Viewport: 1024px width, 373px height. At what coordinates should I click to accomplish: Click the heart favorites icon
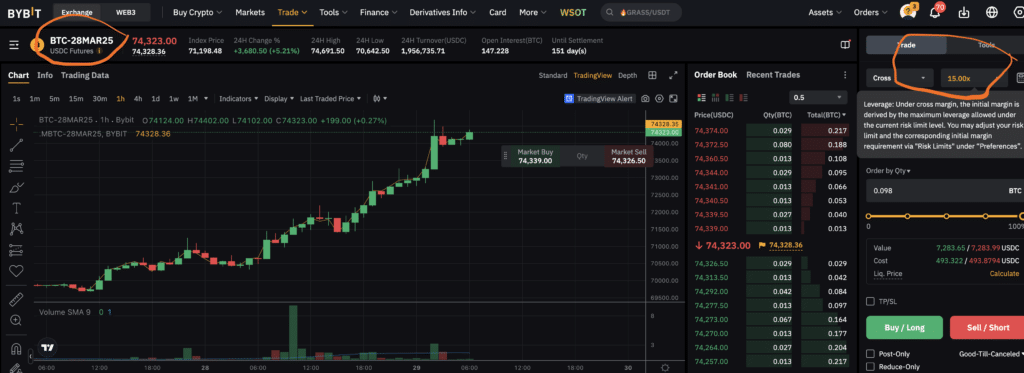pyautogui.click(x=16, y=270)
